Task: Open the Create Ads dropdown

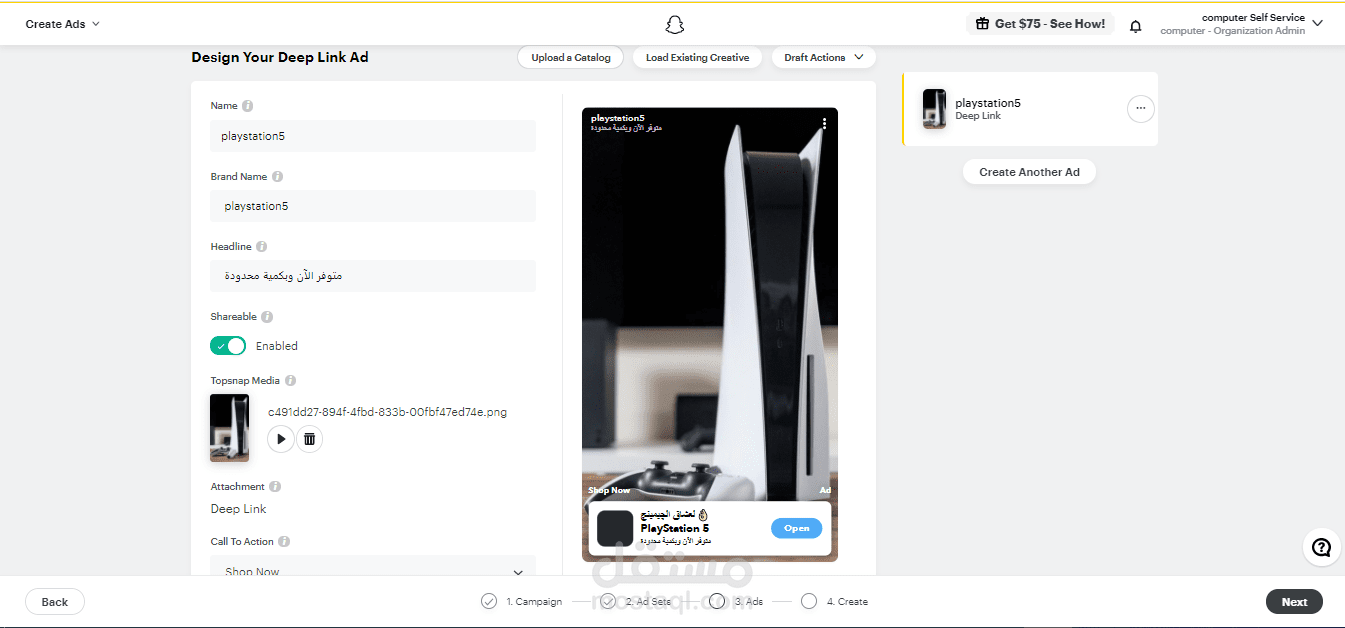Action: (x=62, y=24)
